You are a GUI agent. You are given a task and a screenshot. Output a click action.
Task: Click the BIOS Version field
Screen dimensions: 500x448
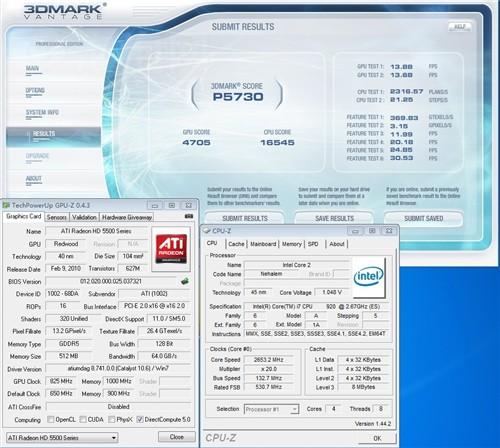point(111,281)
